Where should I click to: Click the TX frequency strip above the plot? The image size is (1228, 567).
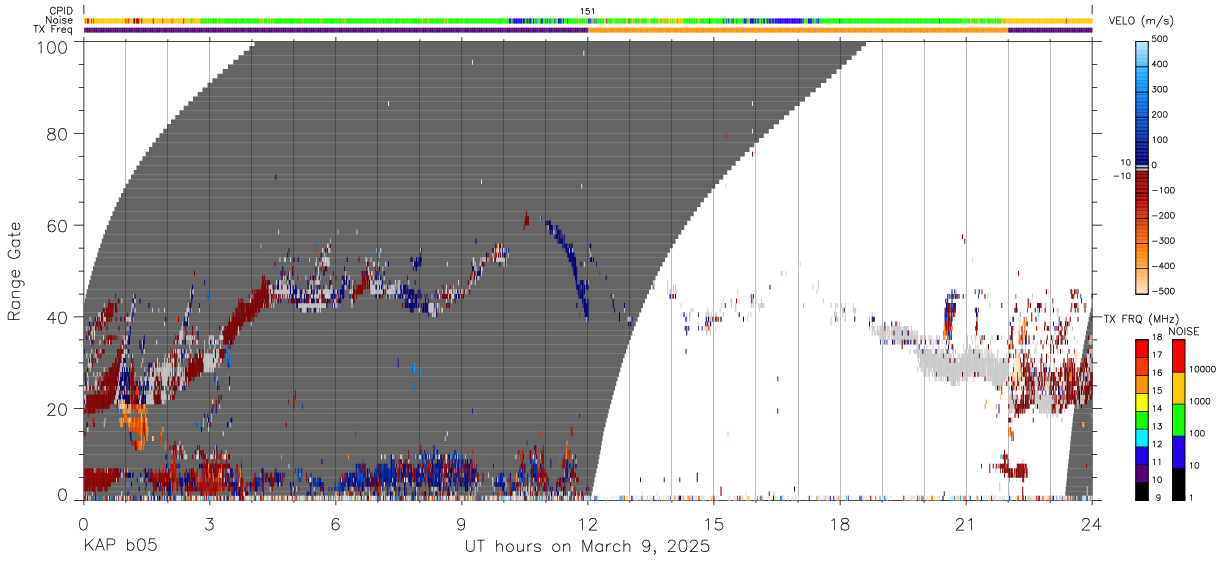coord(588,30)
